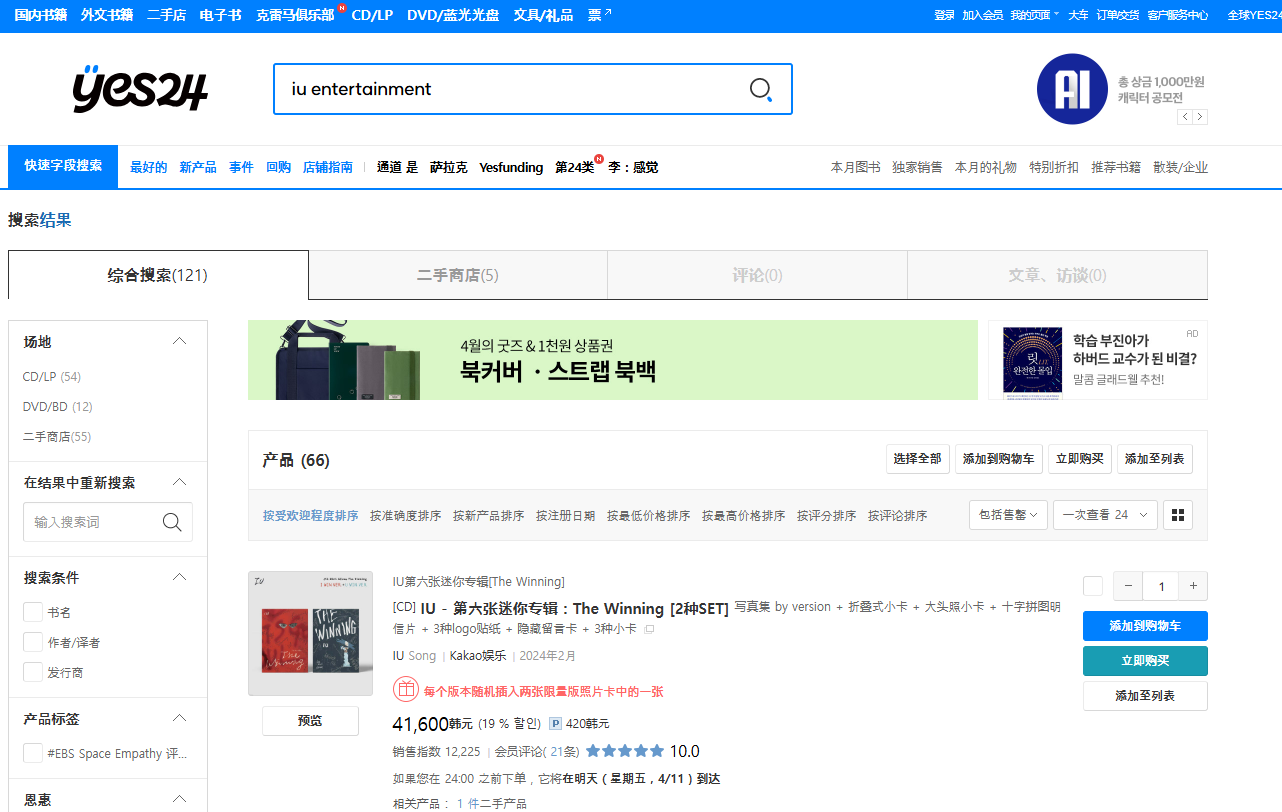Collapse the 恩惠 section

point(180,799)
